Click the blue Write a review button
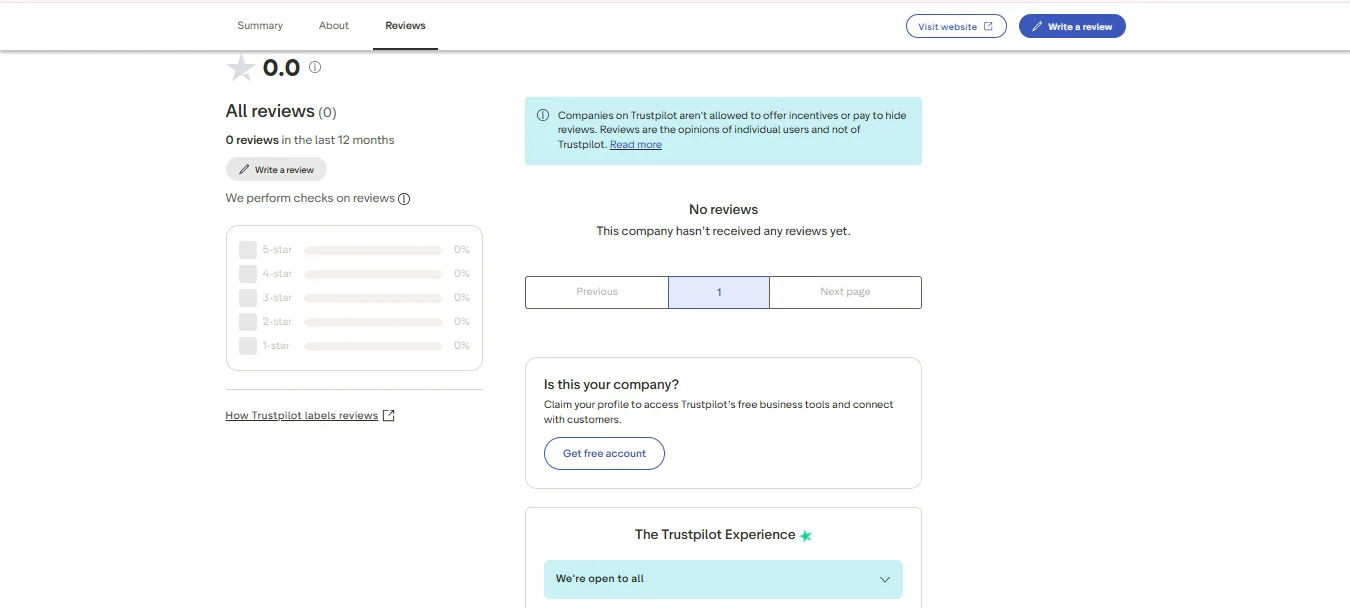This screenshot has height=608, width=1350. point(1072,26)
